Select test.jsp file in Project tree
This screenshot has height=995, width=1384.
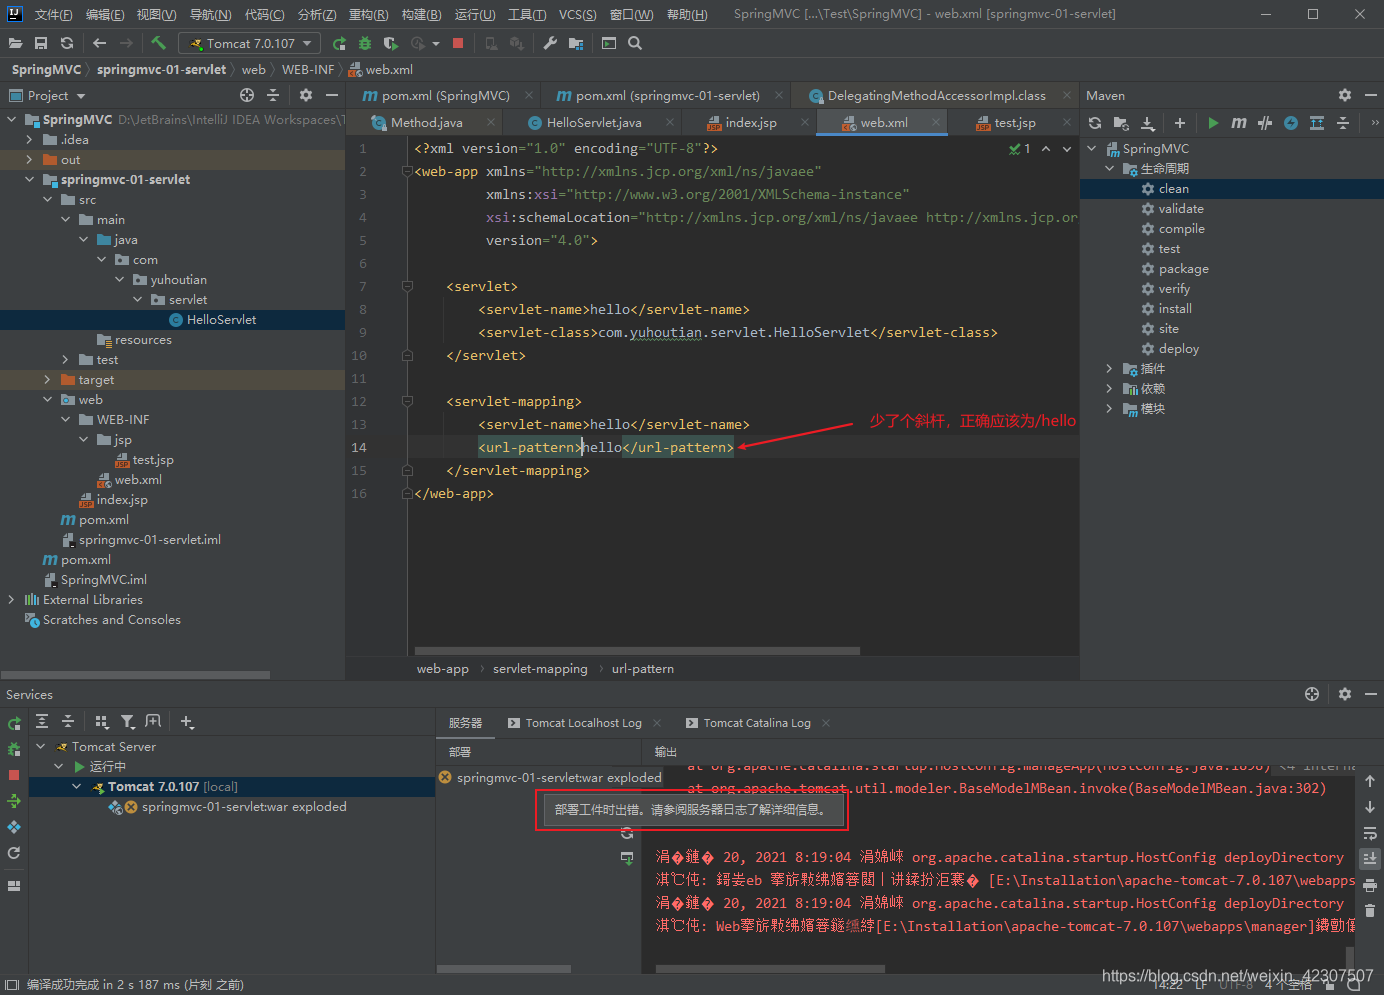coord(153,460)
